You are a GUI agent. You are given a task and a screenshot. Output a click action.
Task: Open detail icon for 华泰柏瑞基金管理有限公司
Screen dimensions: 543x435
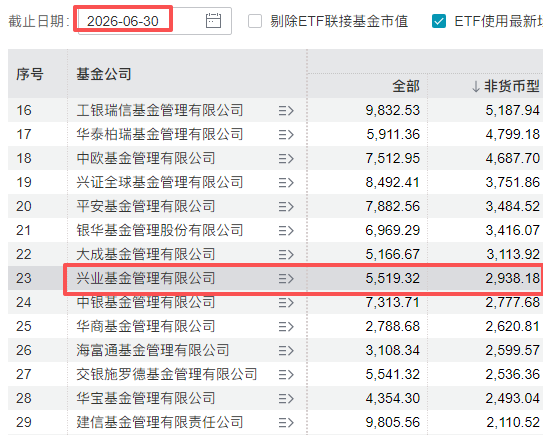[286, 135]
